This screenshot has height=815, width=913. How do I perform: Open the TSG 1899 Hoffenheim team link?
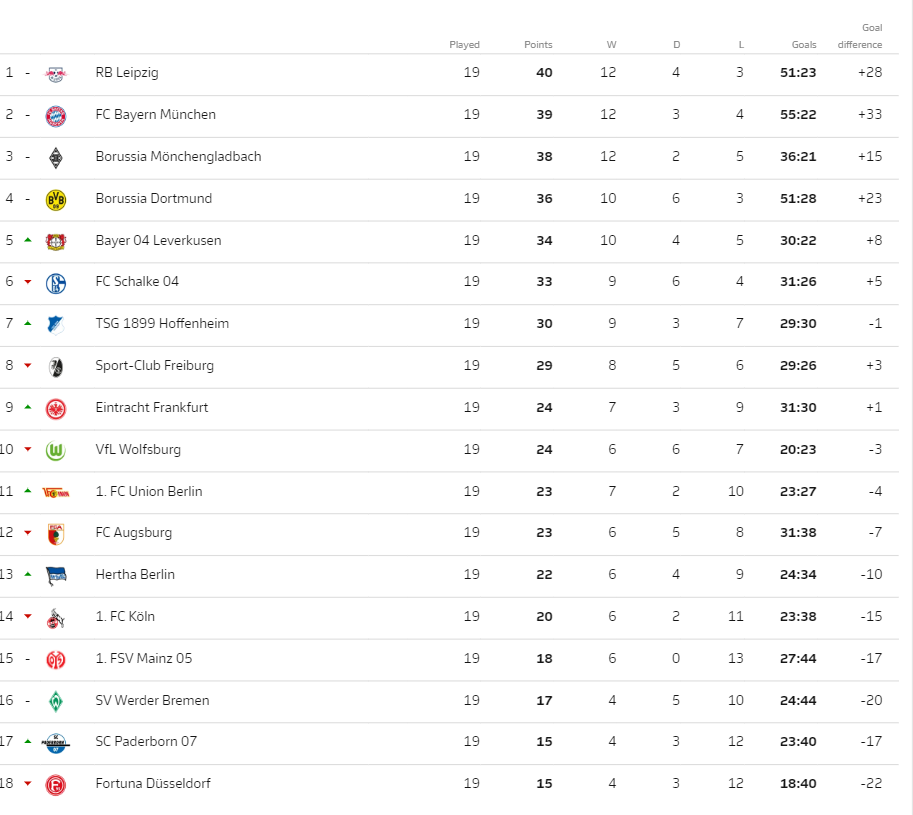pyautogui.click(x=162, y=324)
